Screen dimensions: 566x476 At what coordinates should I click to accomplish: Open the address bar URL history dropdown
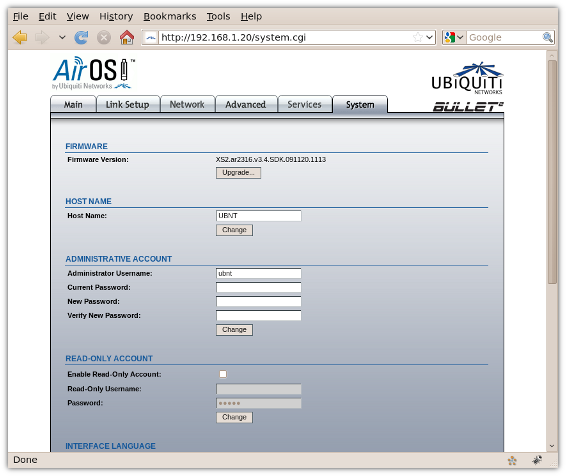[429, 37]
